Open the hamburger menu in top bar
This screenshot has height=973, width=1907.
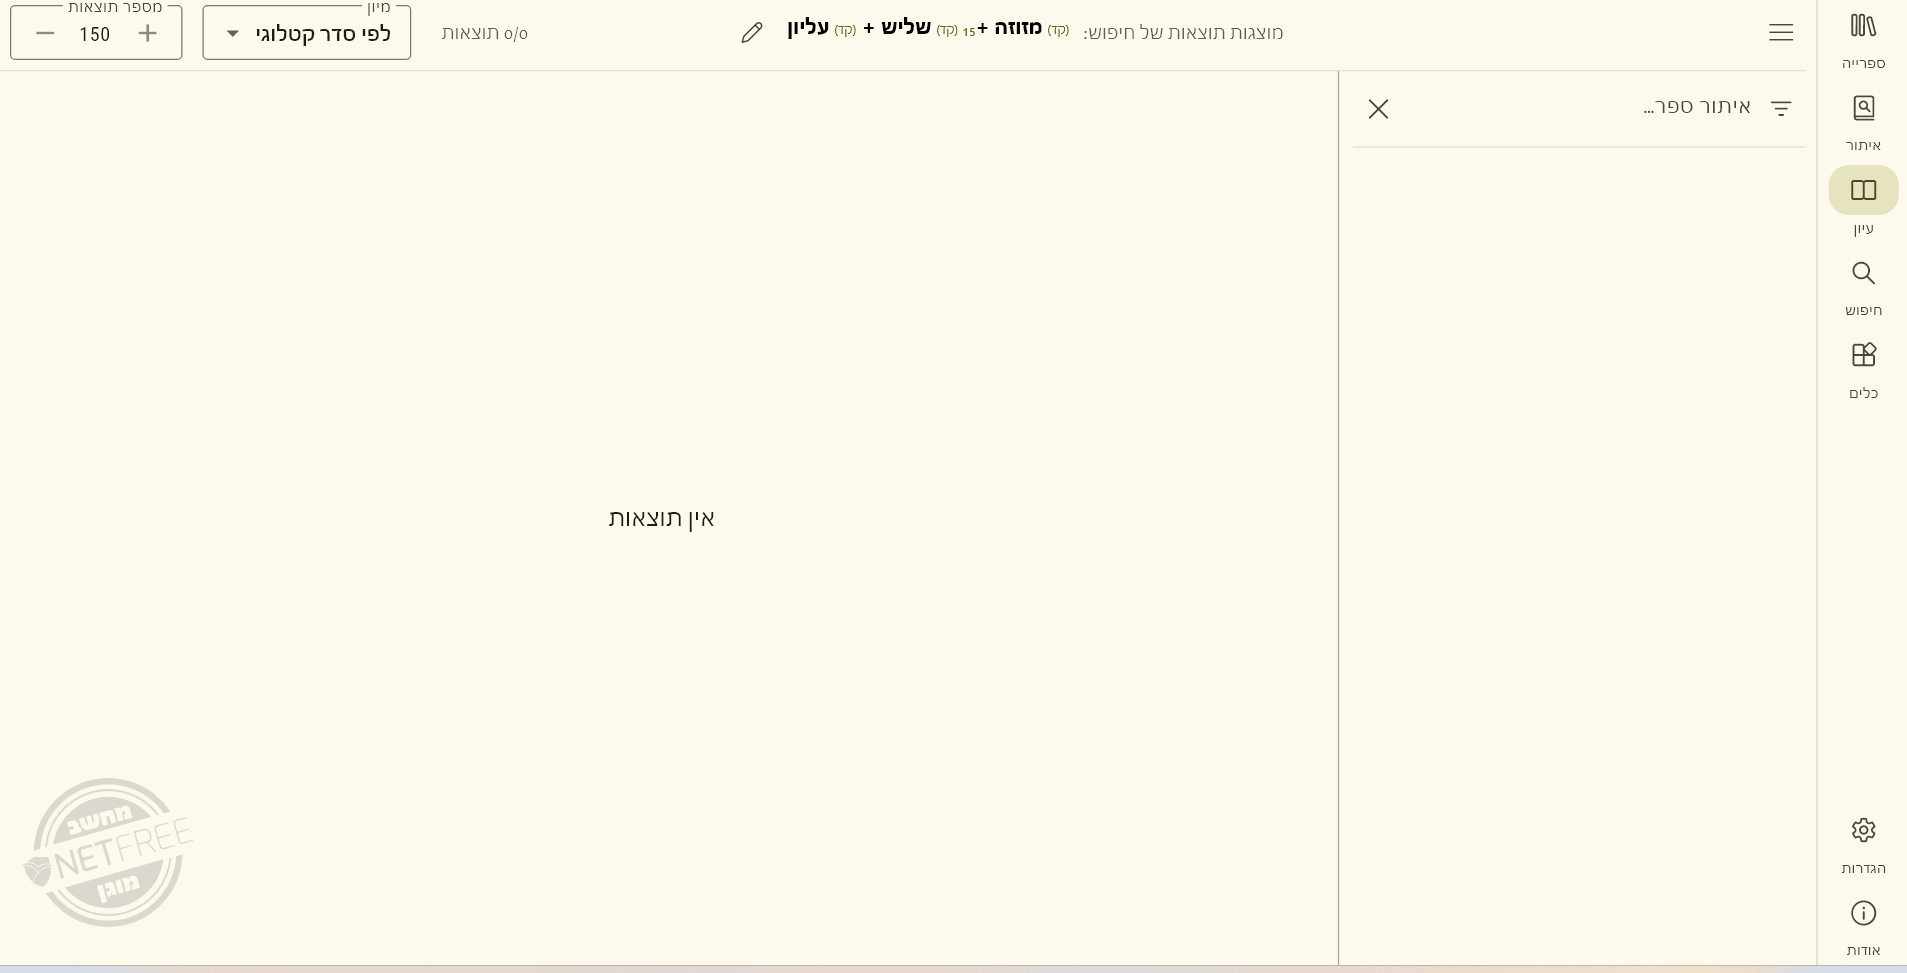(1780, 33)
